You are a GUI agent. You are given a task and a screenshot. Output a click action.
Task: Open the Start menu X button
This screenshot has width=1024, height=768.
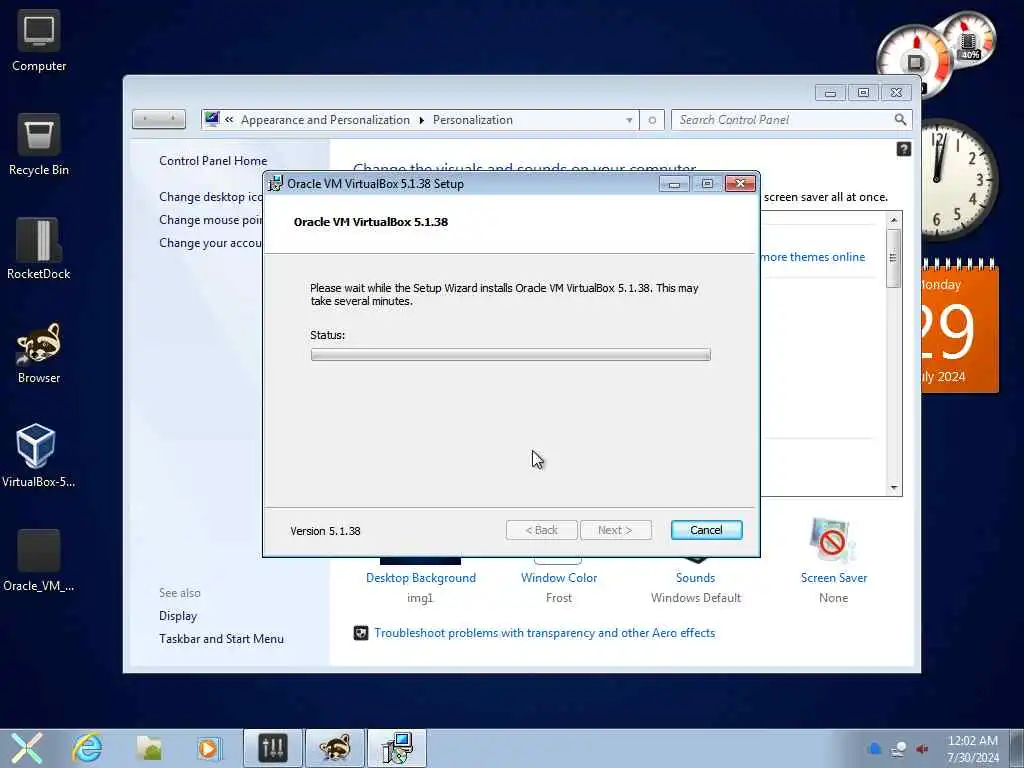(26, 748)
